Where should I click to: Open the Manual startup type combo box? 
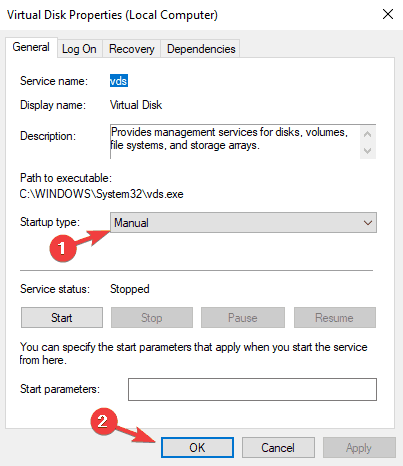[x=243, y=222]
